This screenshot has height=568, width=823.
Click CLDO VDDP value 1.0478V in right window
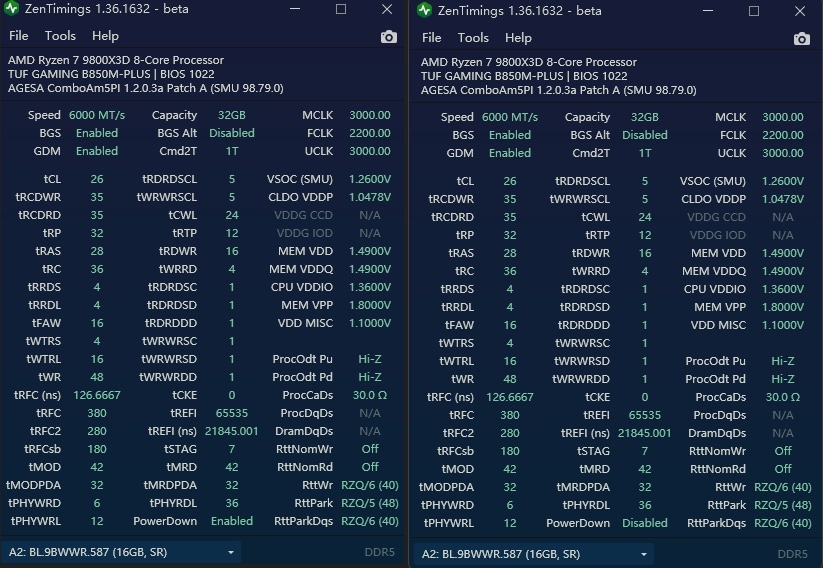coord(783,199)
